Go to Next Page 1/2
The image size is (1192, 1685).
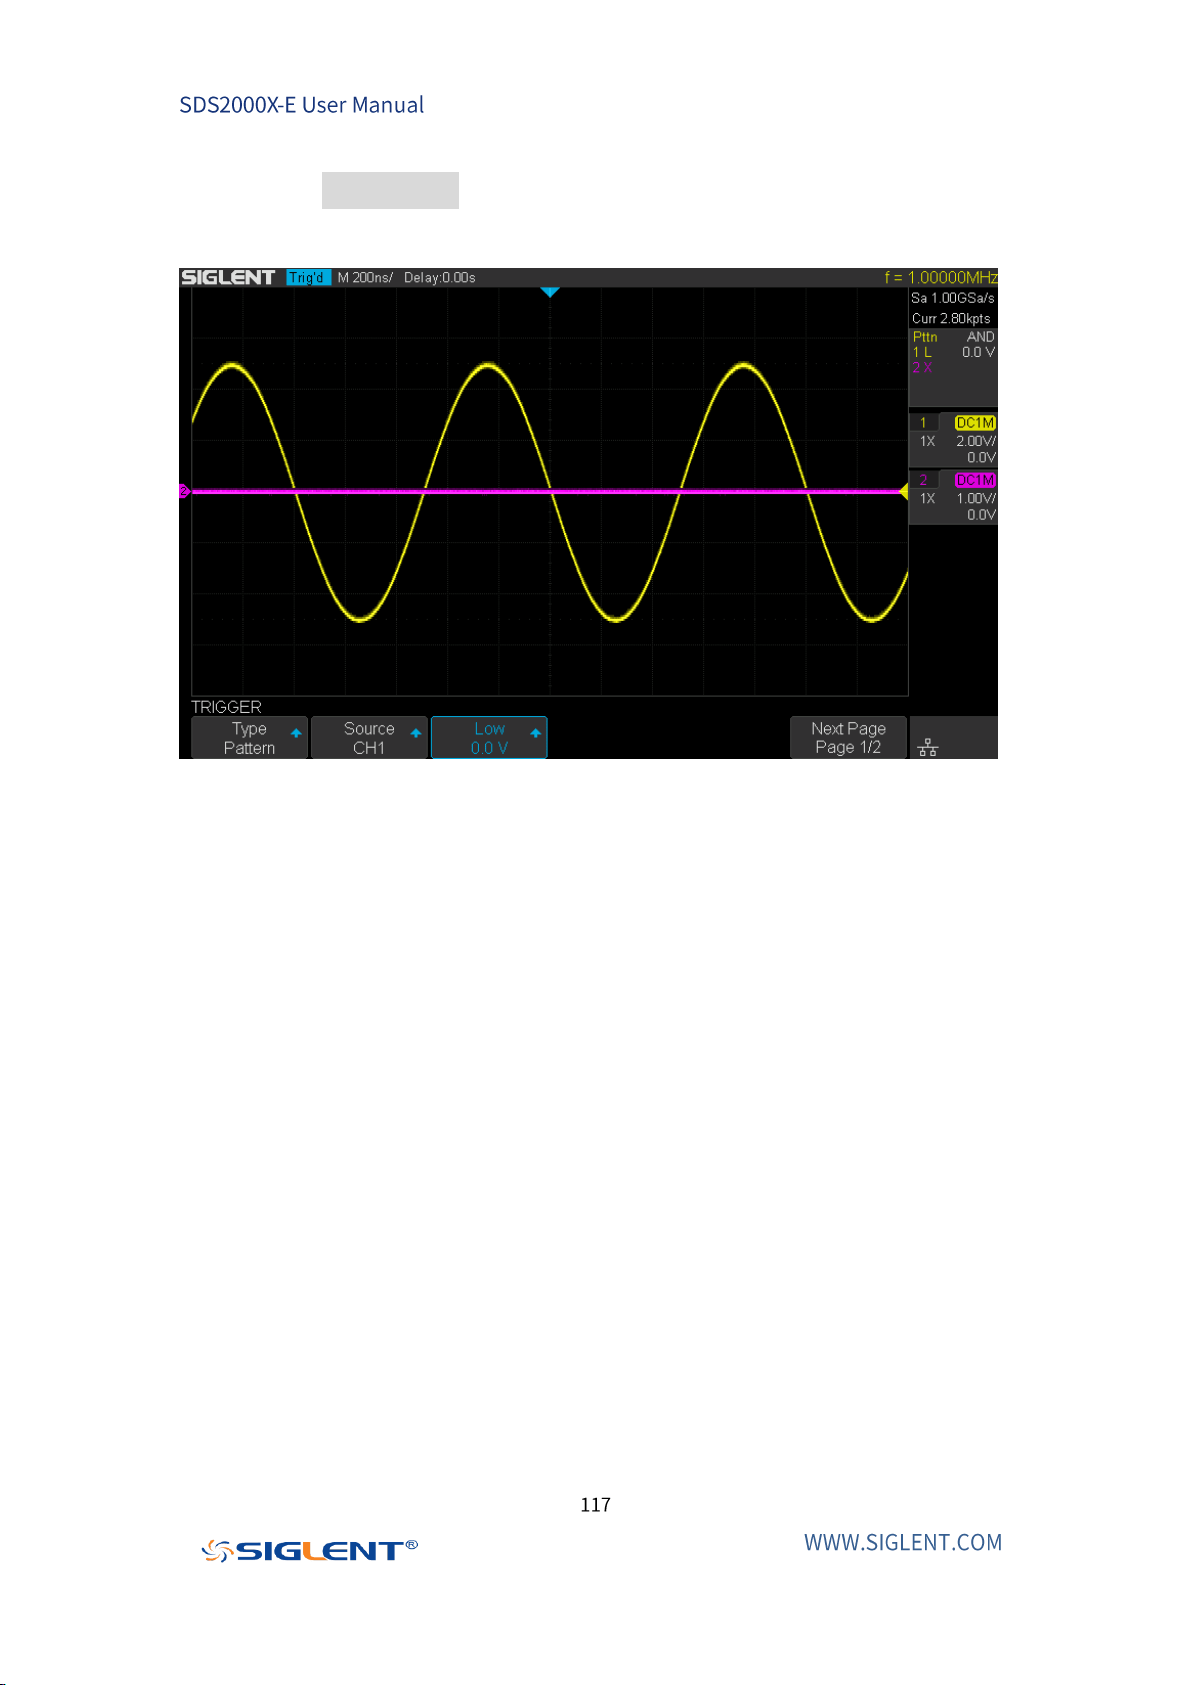848,738
